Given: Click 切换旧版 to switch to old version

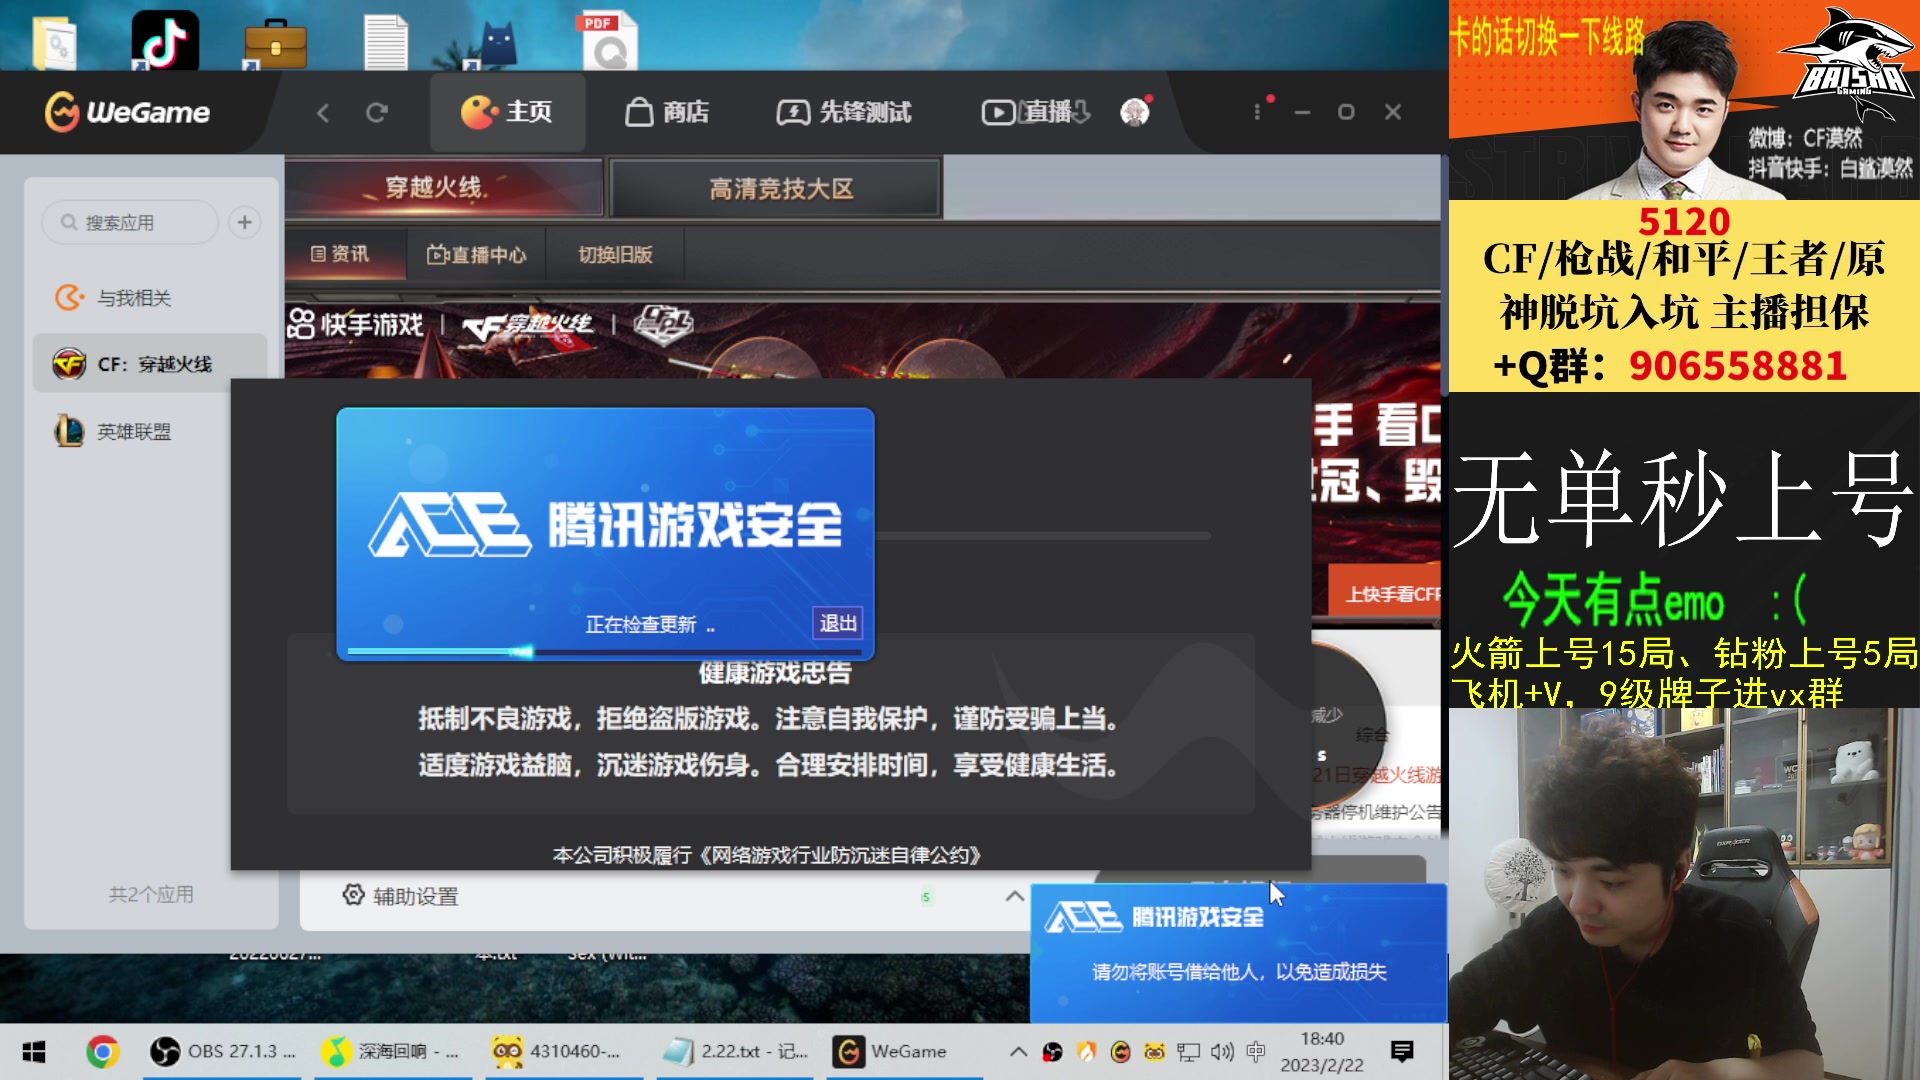Looking at the screenshot, I should point(615,254).
